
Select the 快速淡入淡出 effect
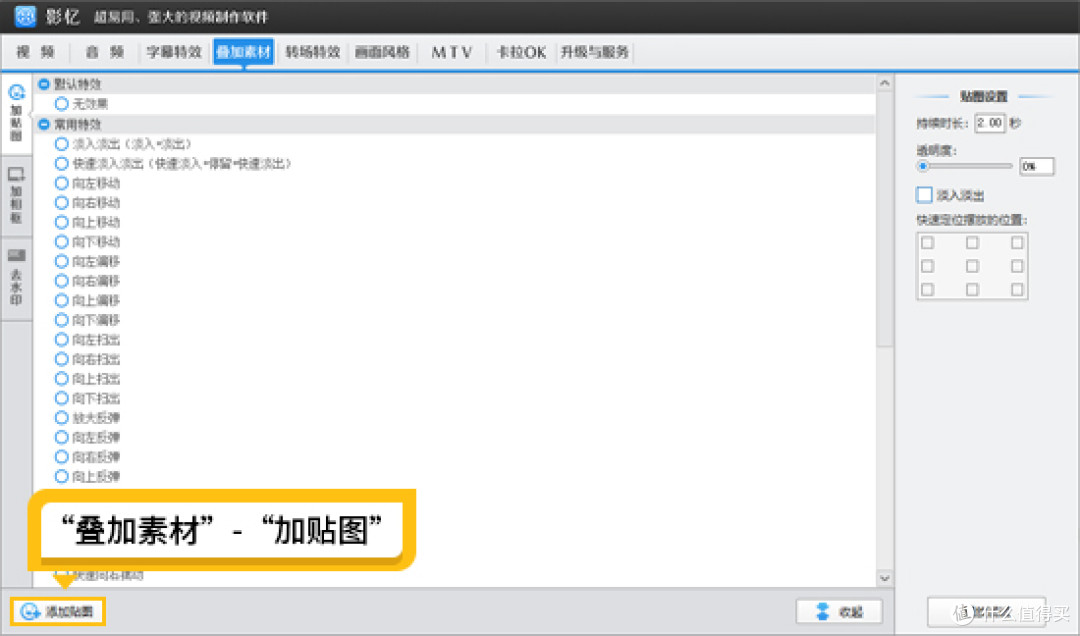(x=61, y=164)
